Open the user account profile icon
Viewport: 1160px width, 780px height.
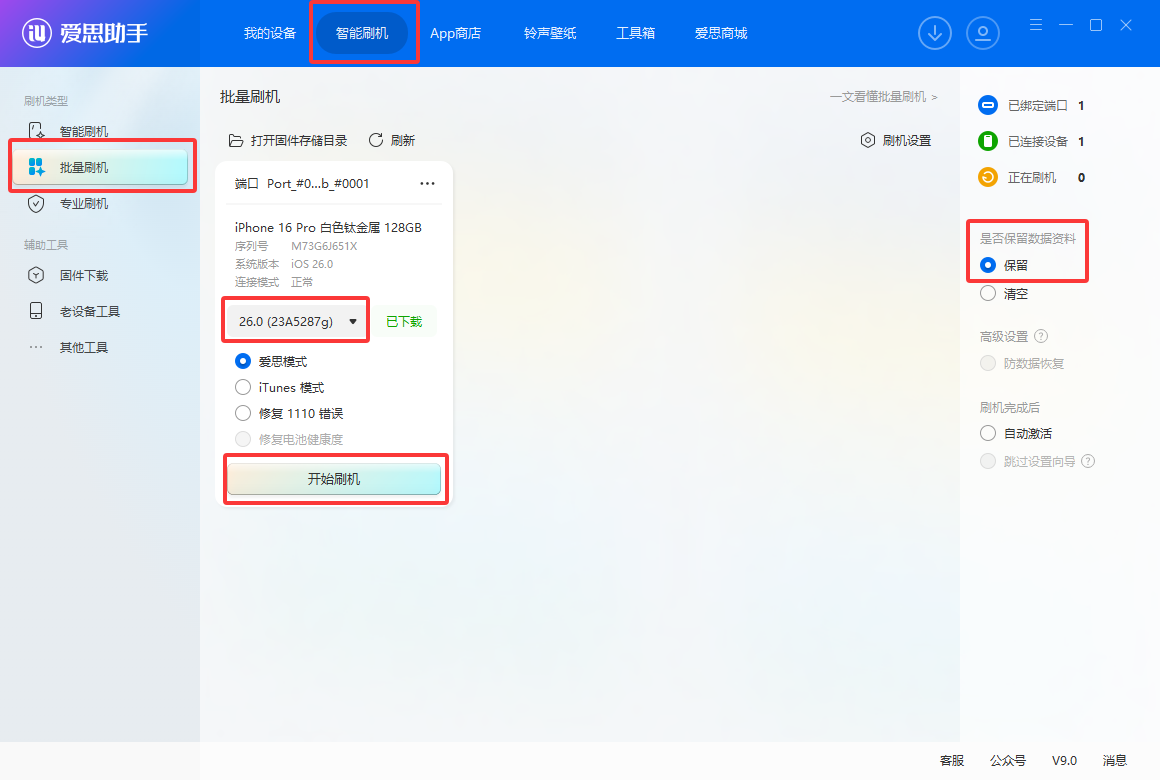pyautogui.click(x=983, y=33)
